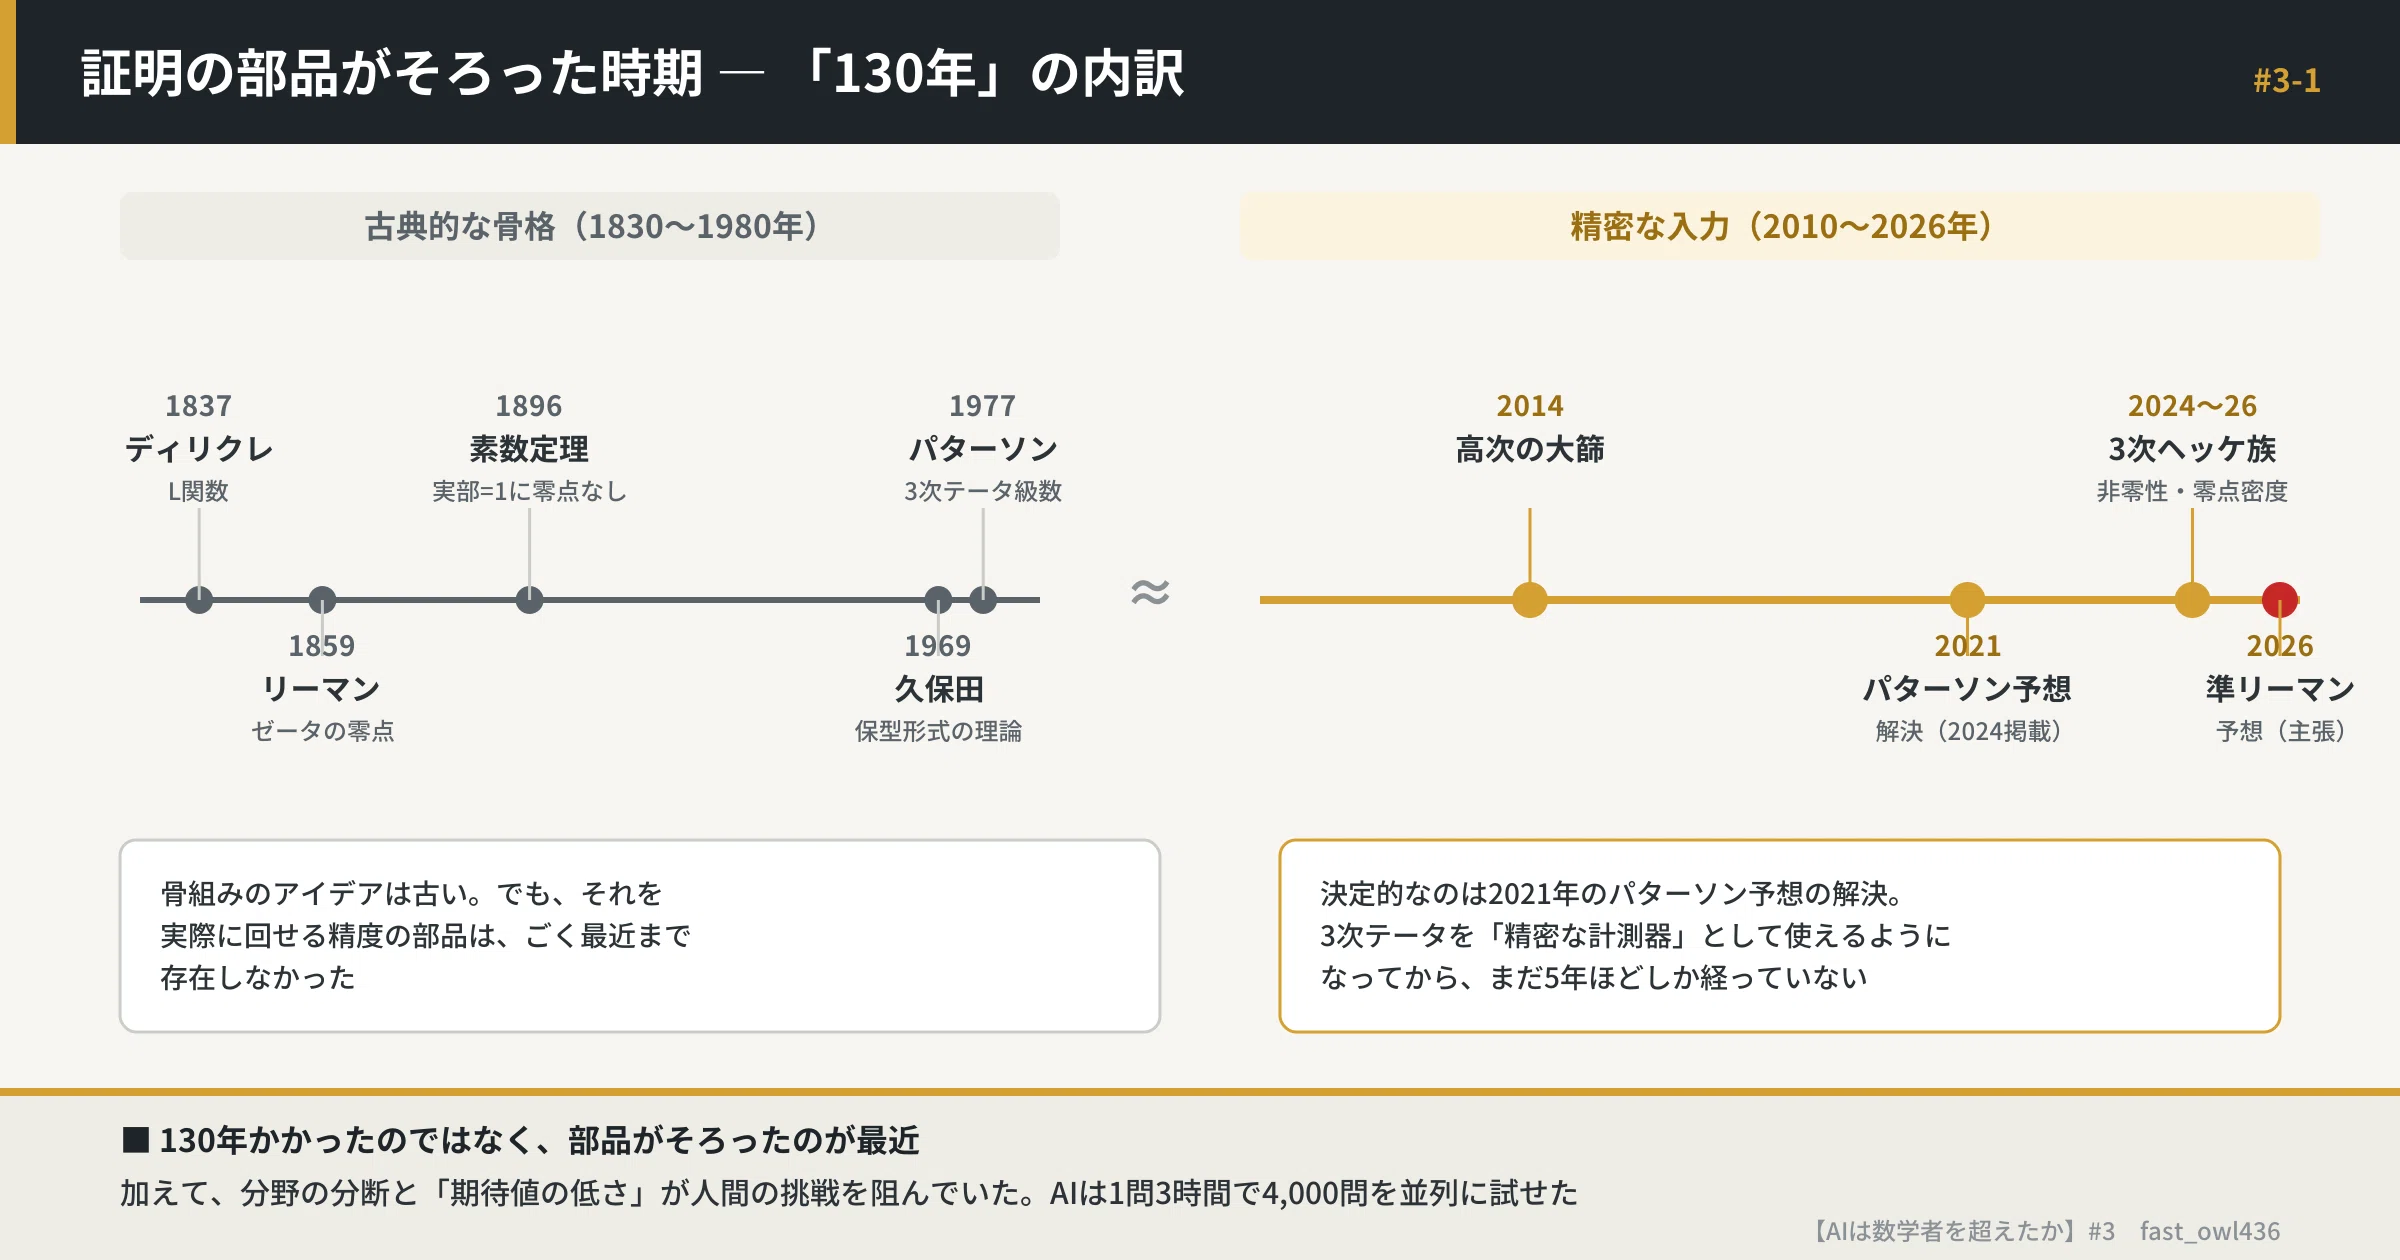The image size is (2400, 1260).
Task: Click the 高次の大篩 label
Action: (x=1530, y=449)
